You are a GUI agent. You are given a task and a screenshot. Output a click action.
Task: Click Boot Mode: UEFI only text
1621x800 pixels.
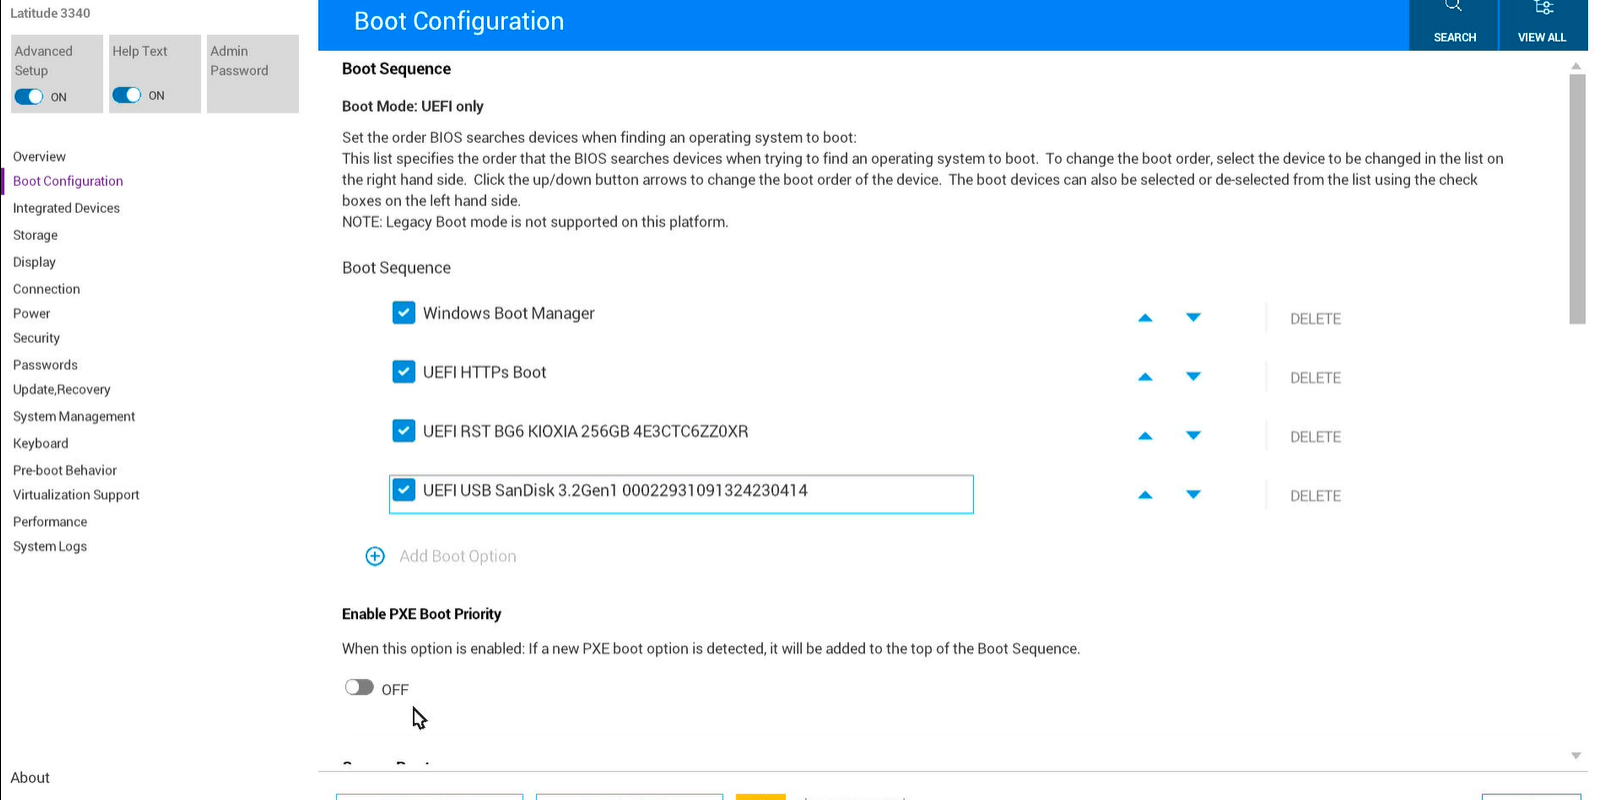(x=412, y=106)
